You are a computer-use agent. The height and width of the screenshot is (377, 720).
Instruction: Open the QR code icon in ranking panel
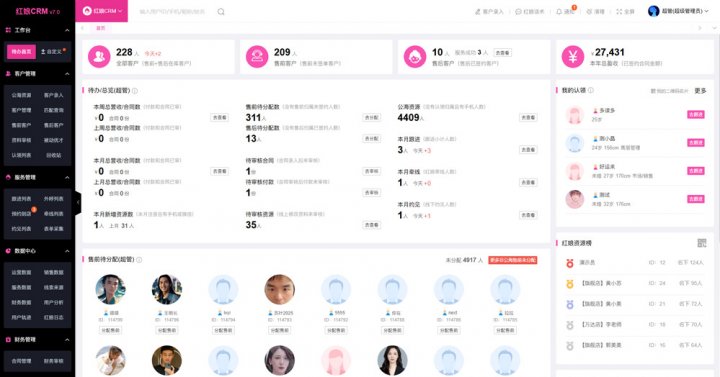[x=702, y=243]
